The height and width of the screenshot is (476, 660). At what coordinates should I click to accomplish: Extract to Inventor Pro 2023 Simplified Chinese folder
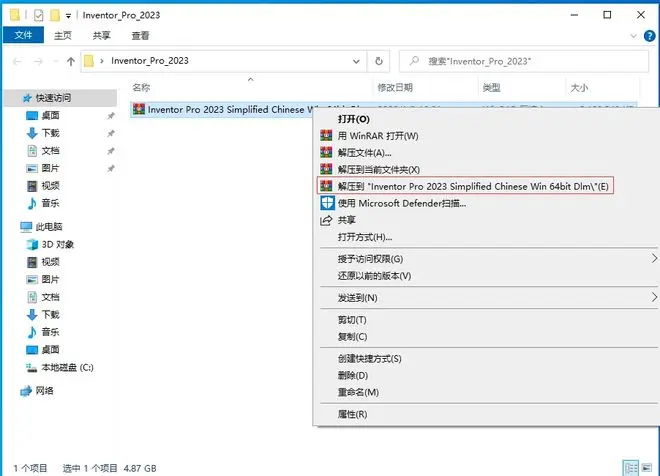tap(465, 186)
